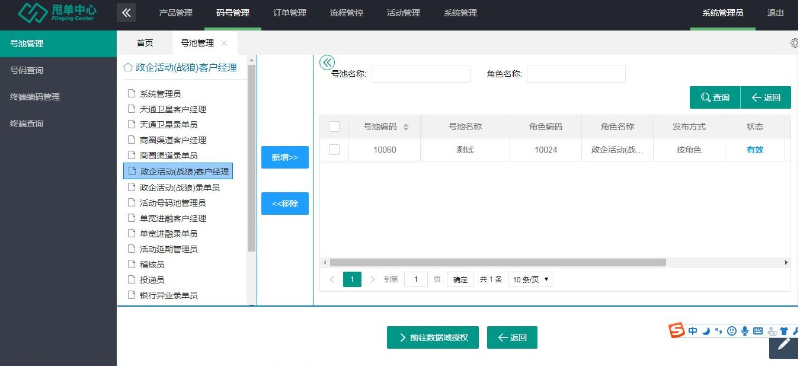Click the 号池名称 input field

click(x=421, y=74)
